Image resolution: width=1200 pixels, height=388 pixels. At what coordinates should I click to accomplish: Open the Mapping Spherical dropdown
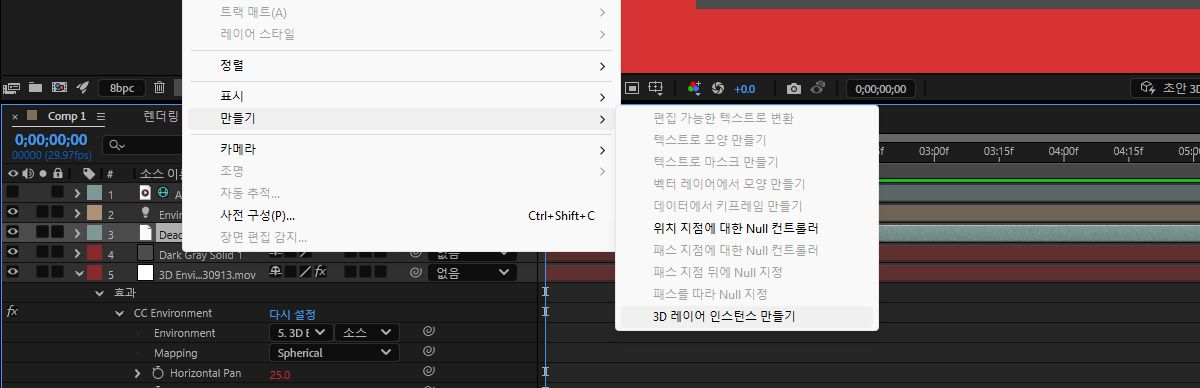pyautogui.click(x=334, y=353)
